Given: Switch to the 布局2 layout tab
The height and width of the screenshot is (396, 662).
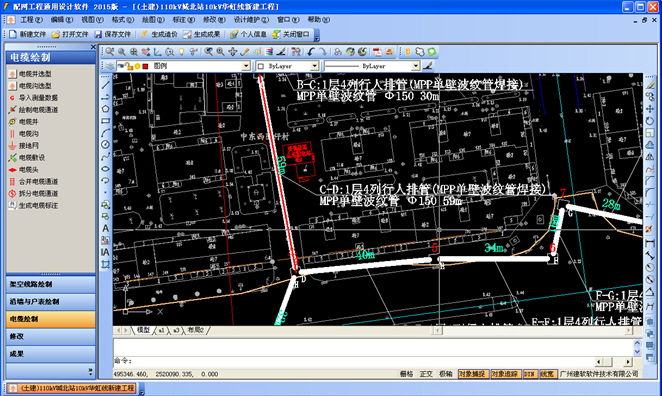Looking at the screenshot, I should (x=195, y=330).
